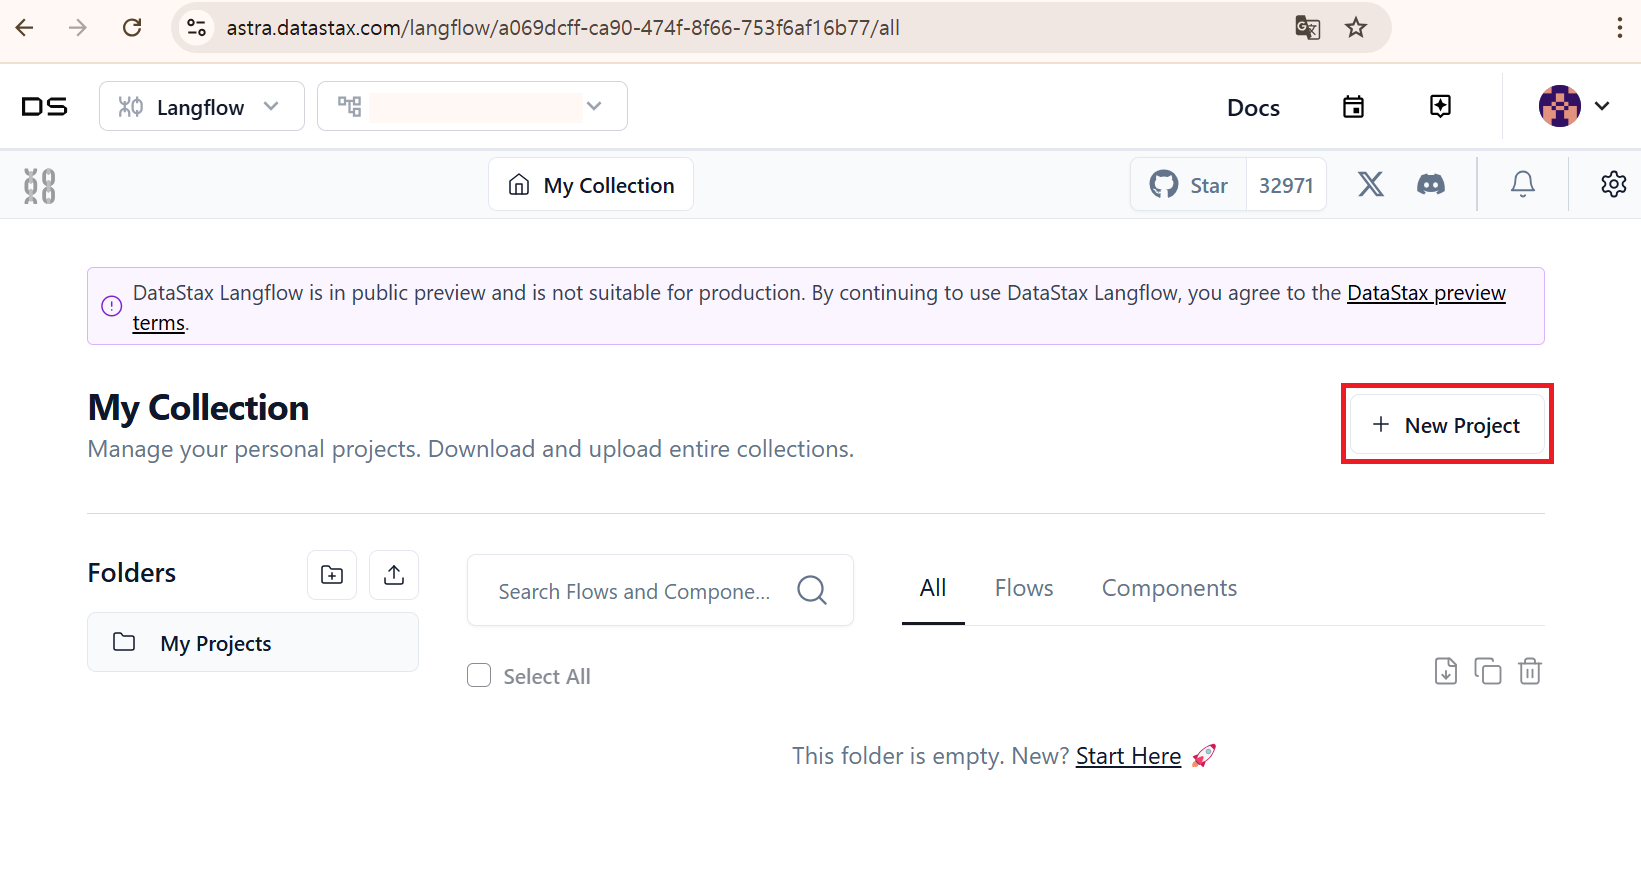Image resolution: width=1641 pixels, height=891 pixels.
Task: Open site information icon in address bar
Action: point(197,27)
